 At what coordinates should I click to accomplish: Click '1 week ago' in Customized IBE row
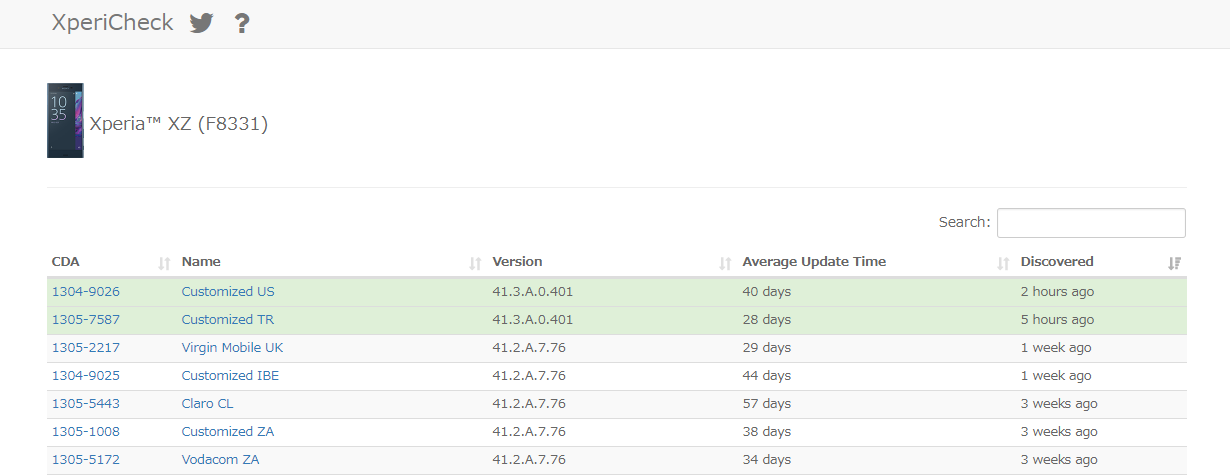click(1056, 376)
